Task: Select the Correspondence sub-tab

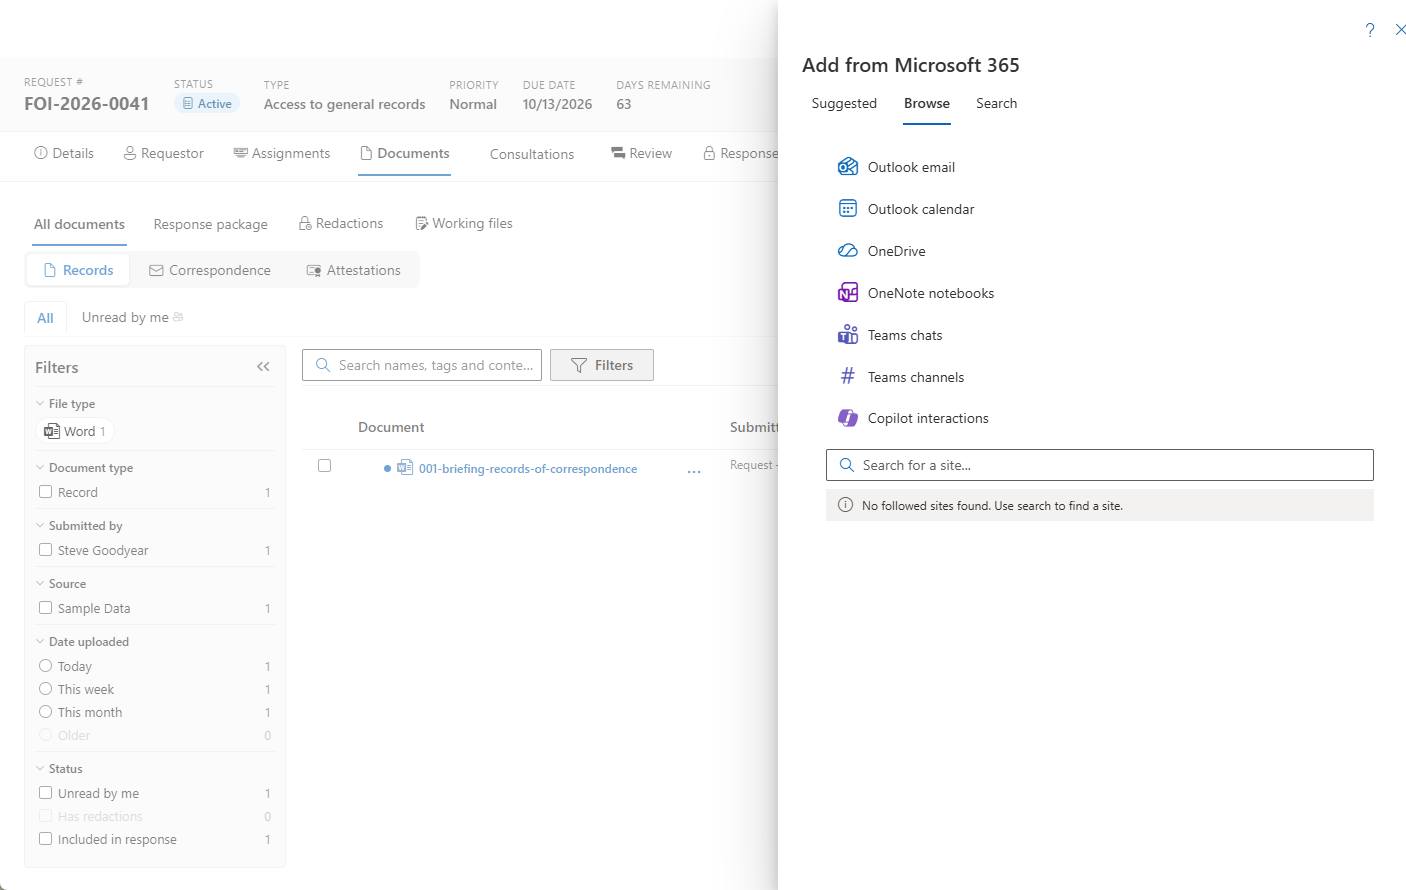Action: [210, 270]
